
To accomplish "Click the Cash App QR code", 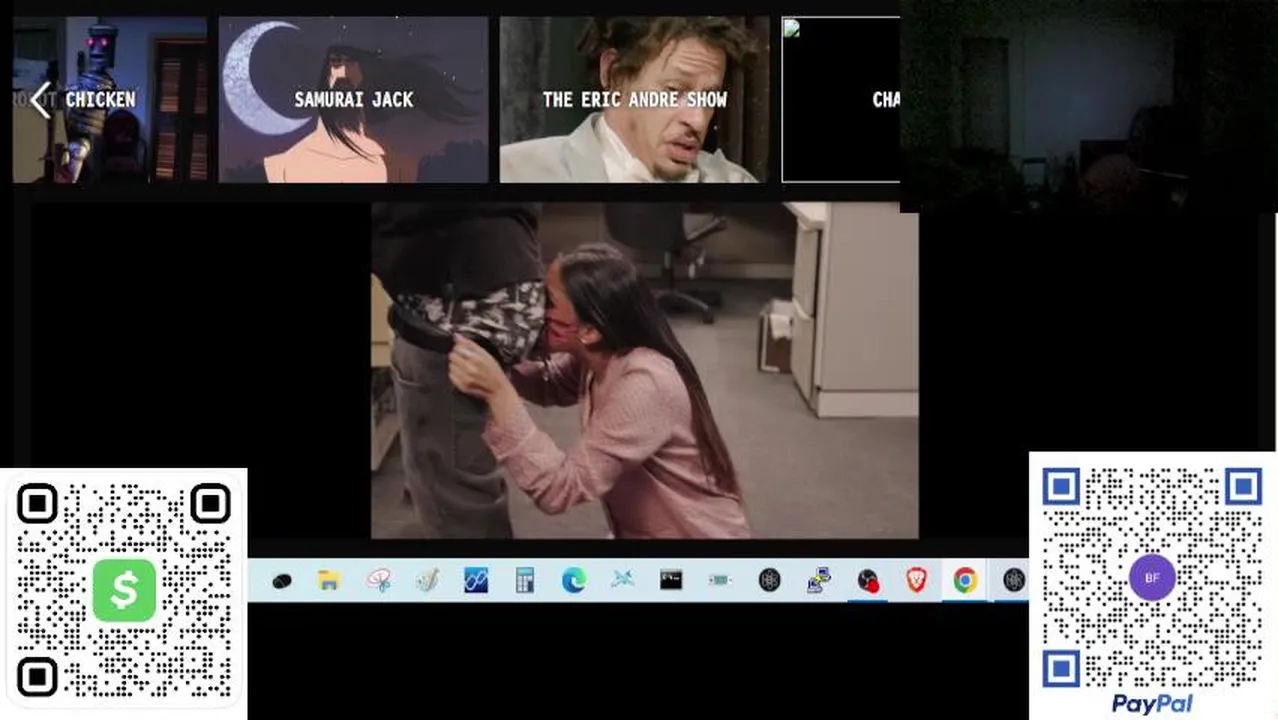I will pyautogui.click(x=123, y=591).
